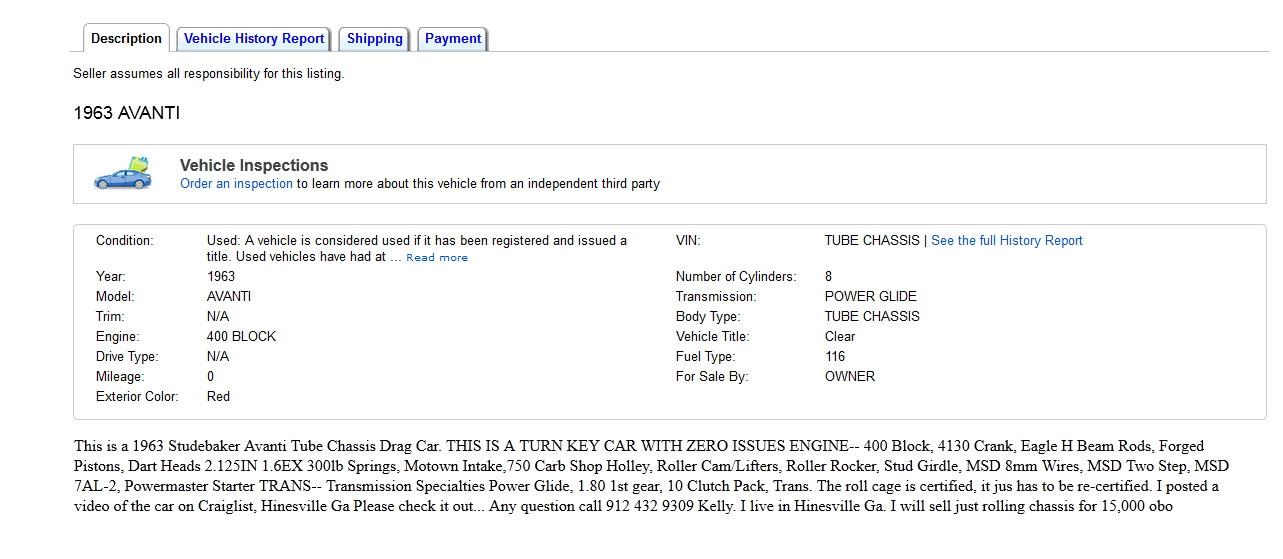Click the Exterior Color value 'Red'
Screen dimensions: 1283x559
(218, 397)
